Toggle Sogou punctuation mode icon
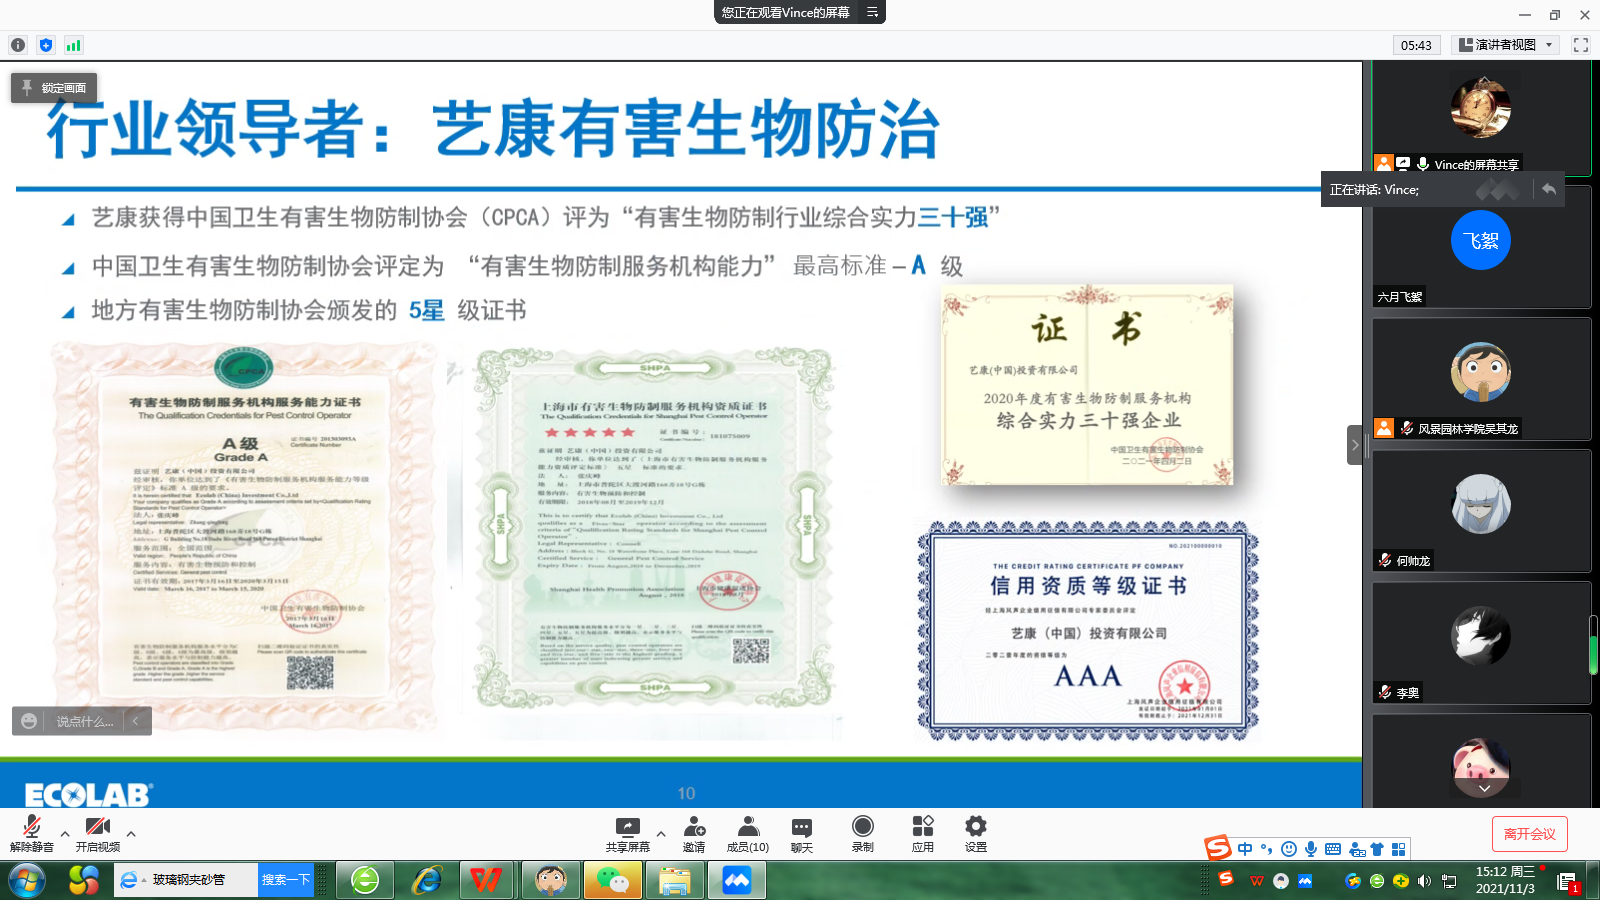 tap(1267, 849)
